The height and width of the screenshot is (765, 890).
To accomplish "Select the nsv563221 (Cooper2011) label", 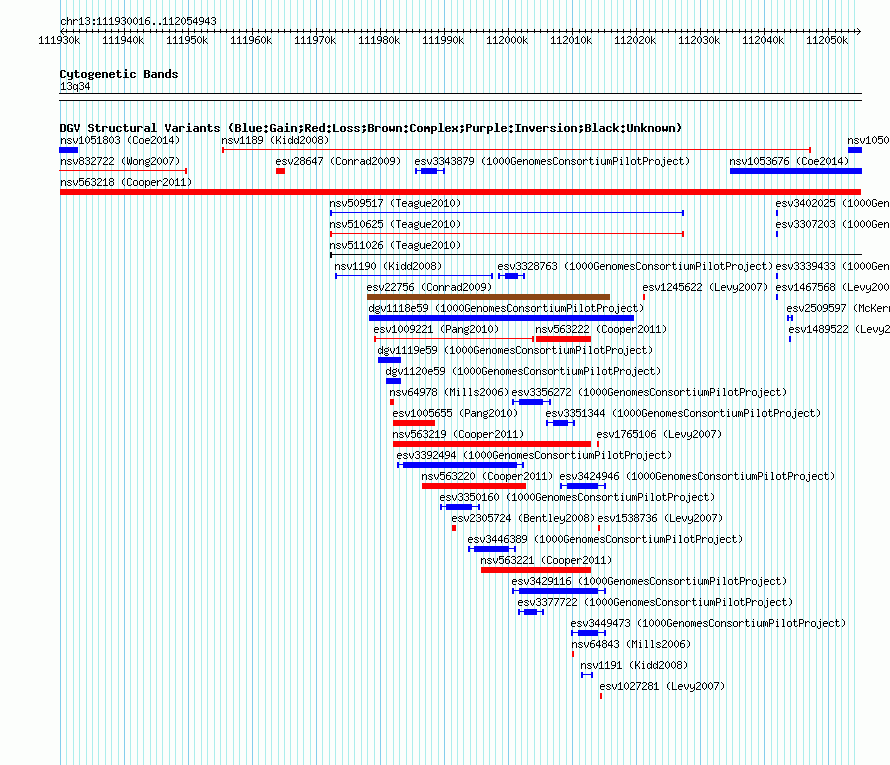I will pyautogui.click(x=546, y=560).
